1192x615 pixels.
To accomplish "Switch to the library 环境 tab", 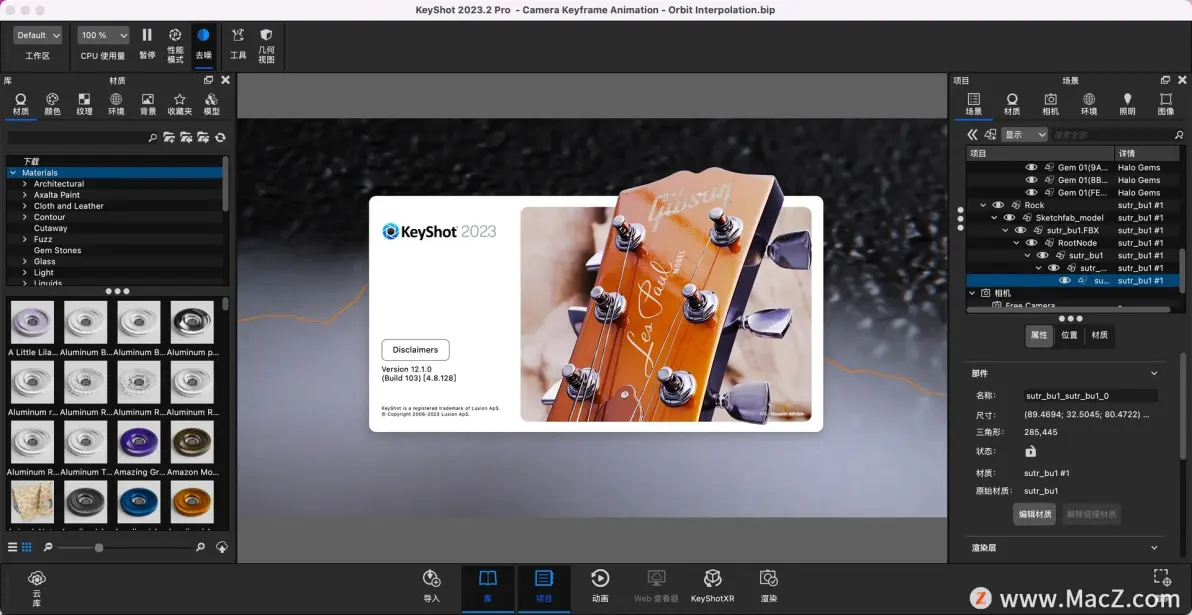I will pyautogui.click(x=116, y=105).
